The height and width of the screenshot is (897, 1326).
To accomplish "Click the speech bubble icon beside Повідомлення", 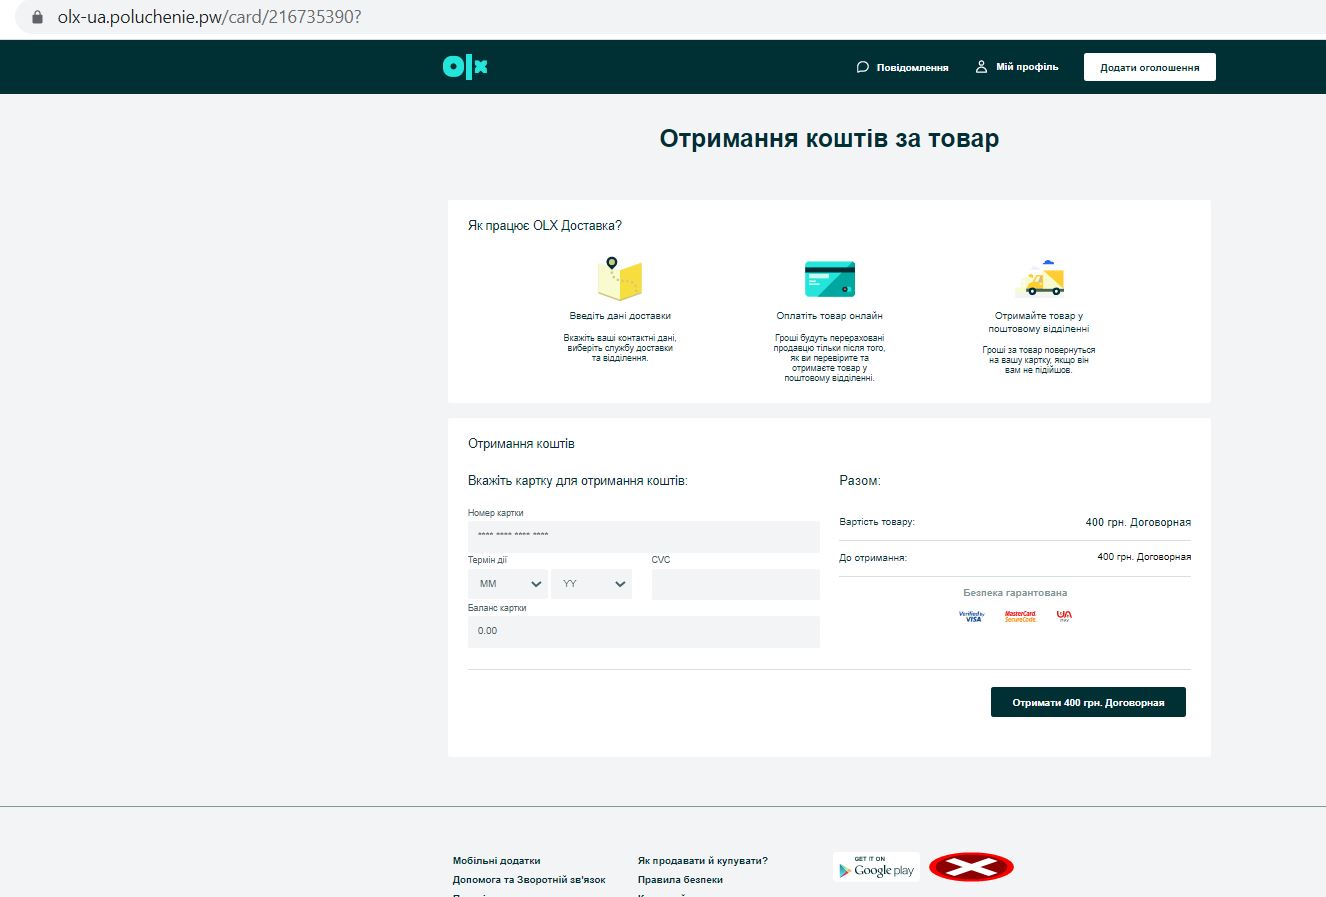I will [x=863, y=67].
